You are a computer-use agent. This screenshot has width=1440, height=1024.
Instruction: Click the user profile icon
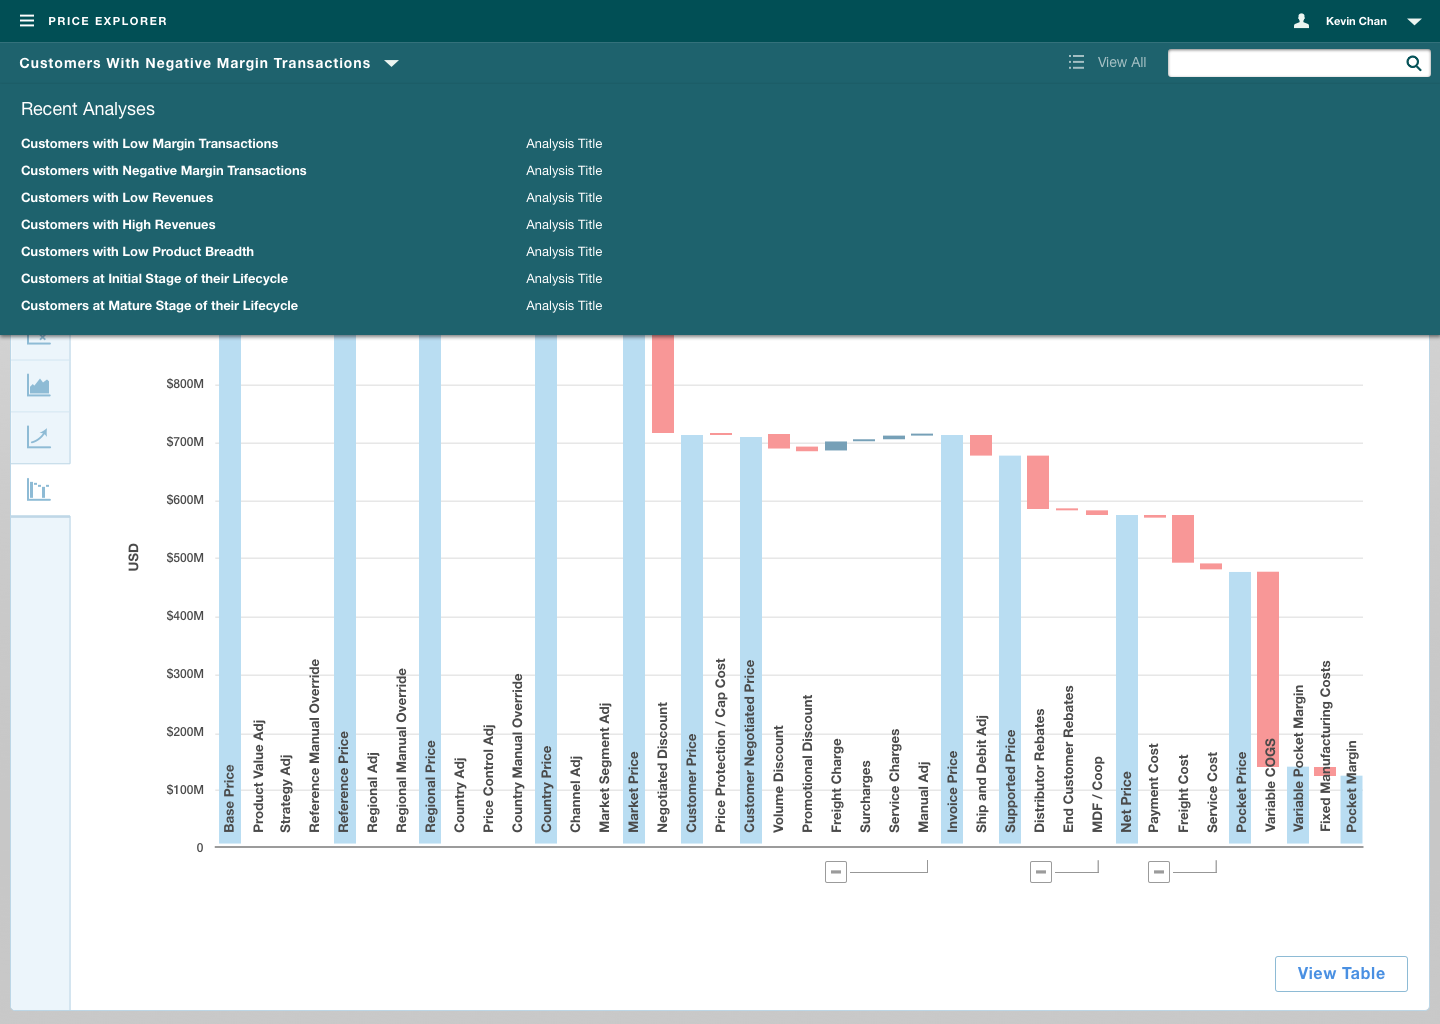[1301, 21]
